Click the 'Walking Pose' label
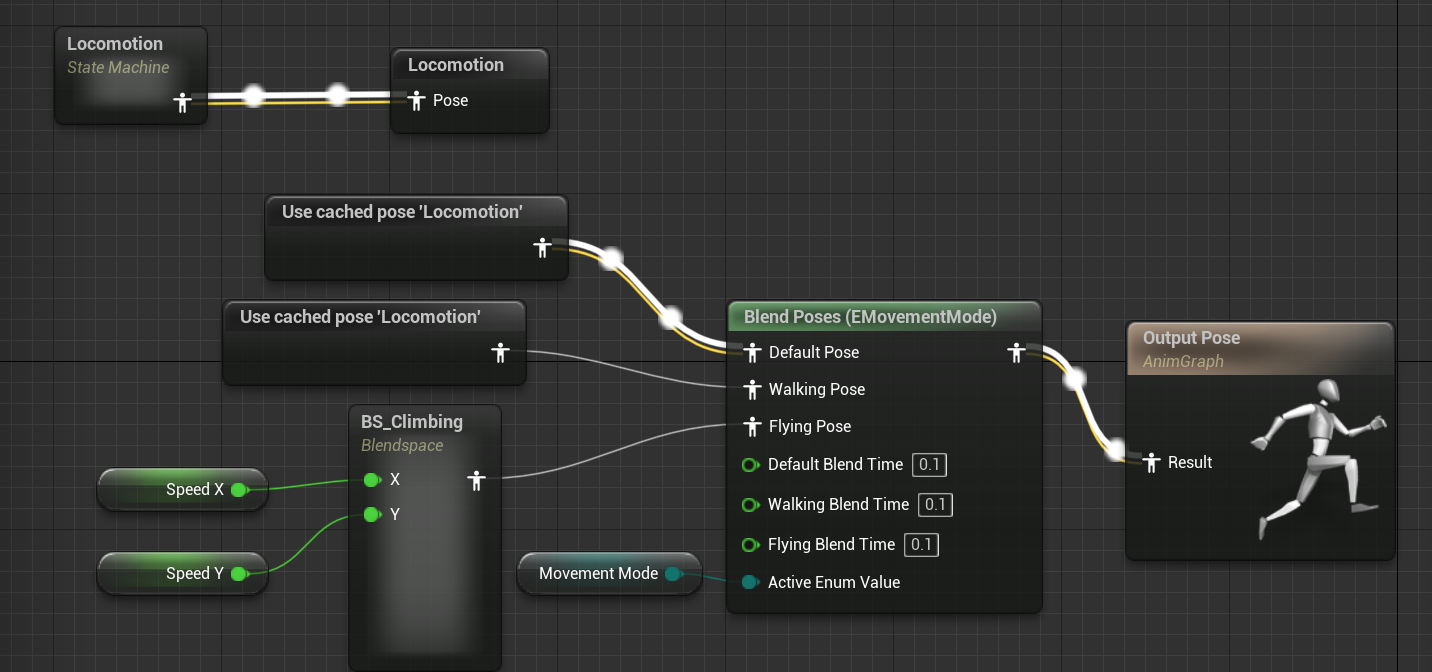This screenshot has width=1432, height=672. point(817,389)
